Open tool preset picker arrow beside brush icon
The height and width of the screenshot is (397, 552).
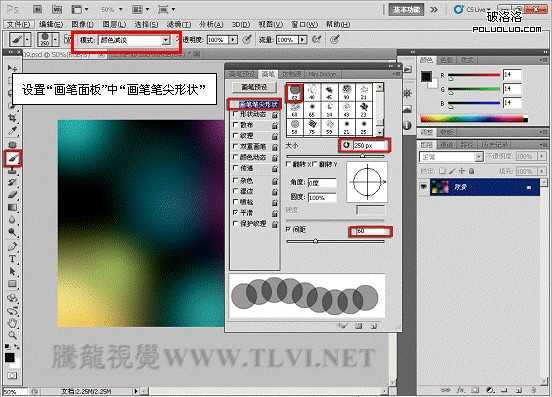click(27, 39)
